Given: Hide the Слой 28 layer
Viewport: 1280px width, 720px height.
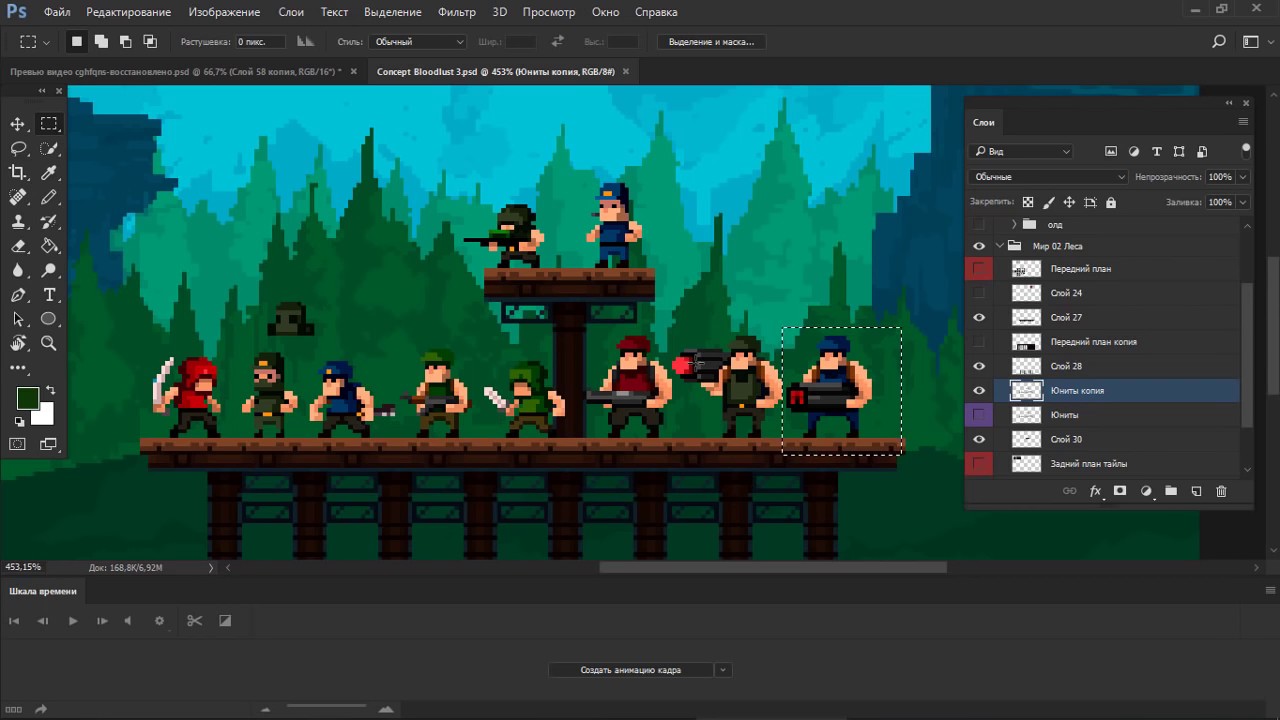Looking at the screenshot, I should coord(979,366).
